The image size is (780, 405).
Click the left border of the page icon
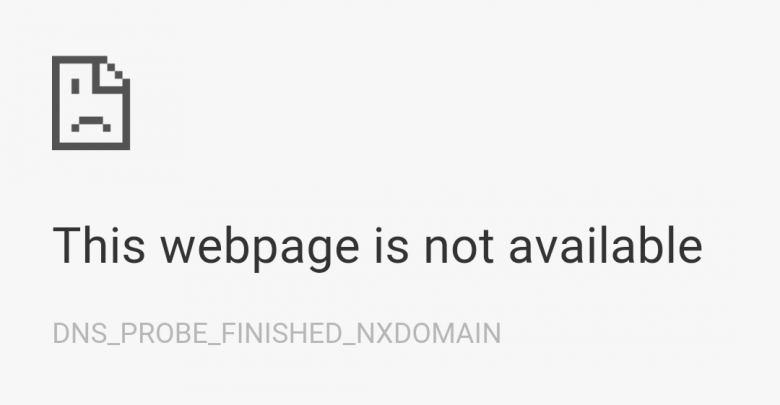pos(55,102)
